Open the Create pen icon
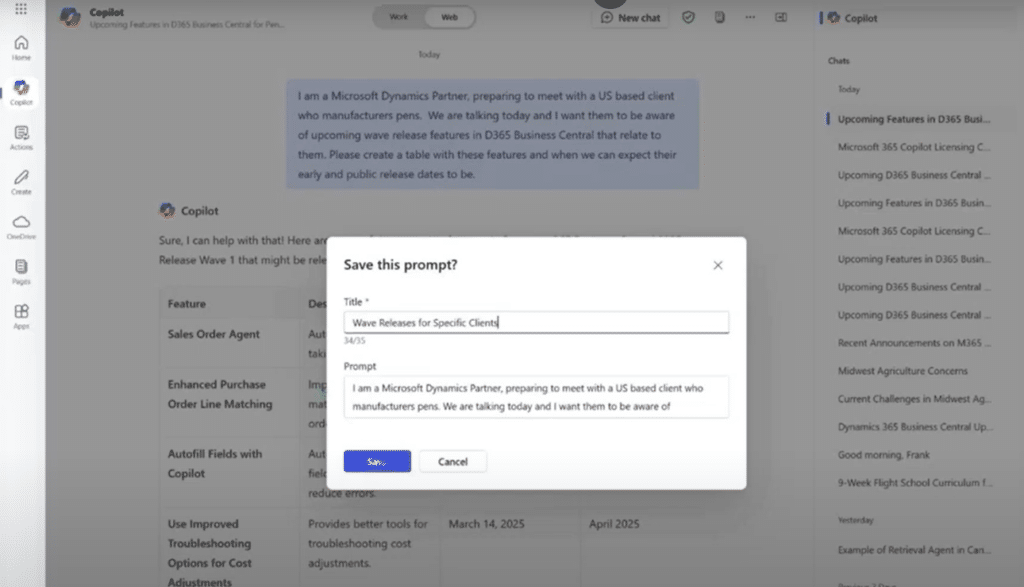Image resolution: width=1024 pixels, height=587 pixels. (21, 181)
